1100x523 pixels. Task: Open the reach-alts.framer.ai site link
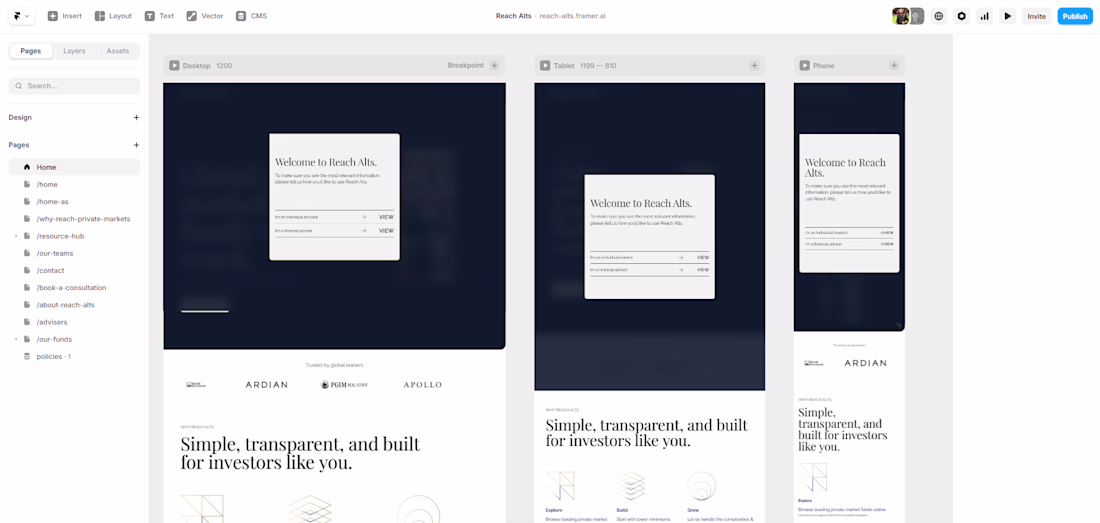pyautogui.click(x=572, y=16)
